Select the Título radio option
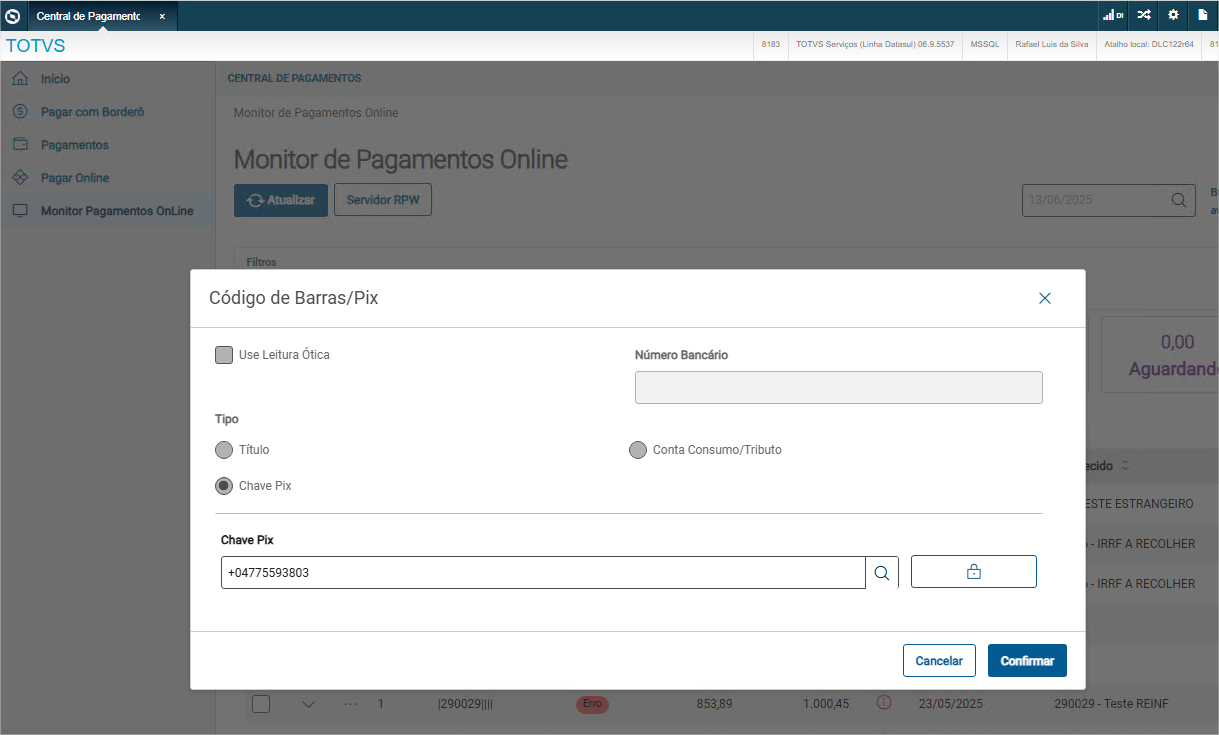1219x735 pixels. pos(224,450)
